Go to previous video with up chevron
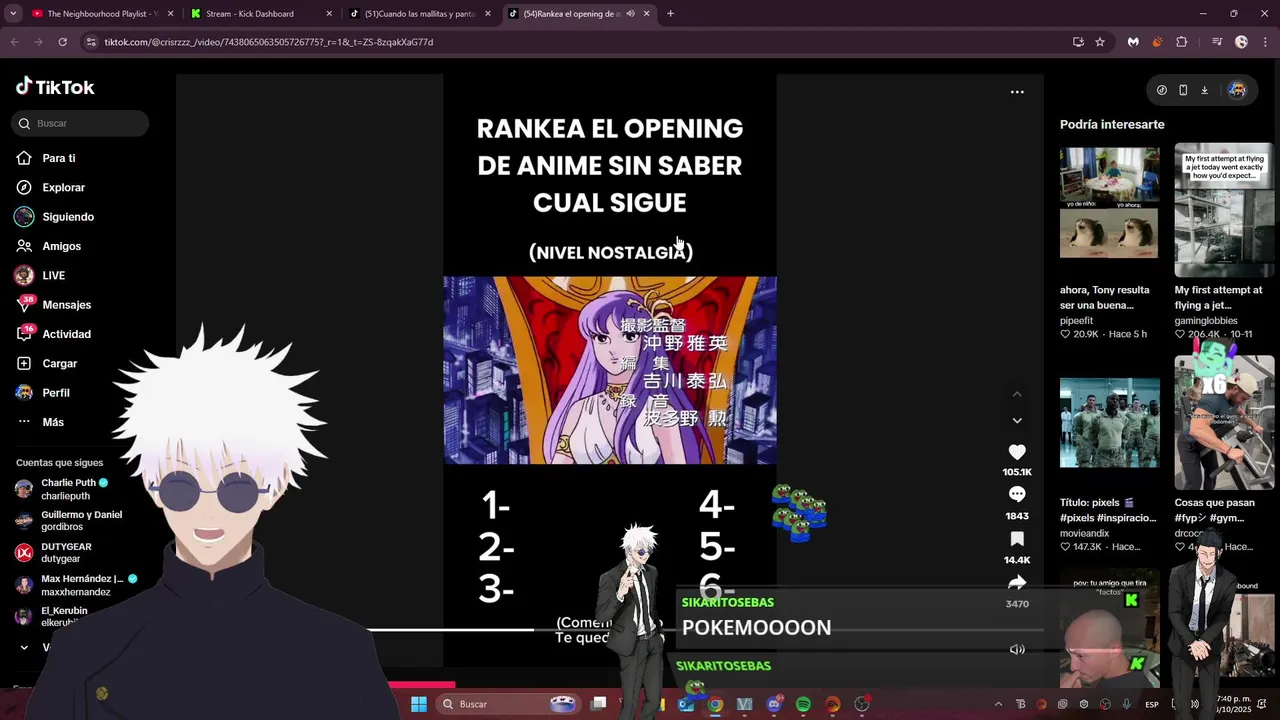Viewport: 1280px width, 720px height. (1017, 394)
